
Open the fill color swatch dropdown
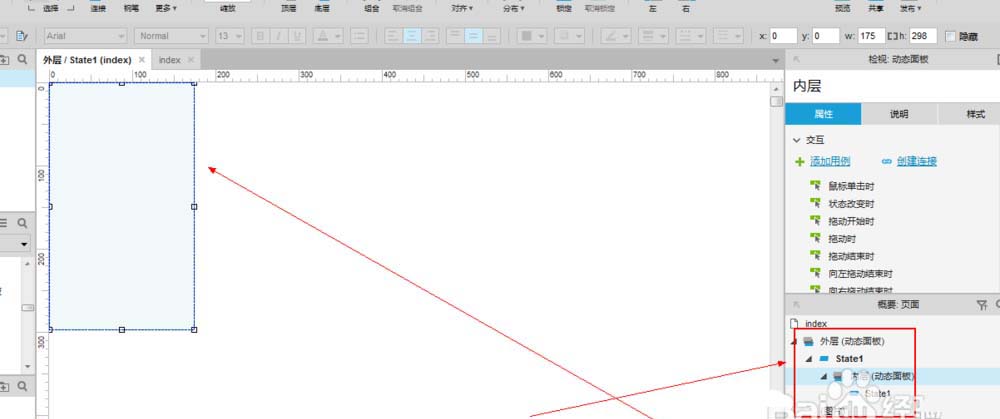click(532, 36)
